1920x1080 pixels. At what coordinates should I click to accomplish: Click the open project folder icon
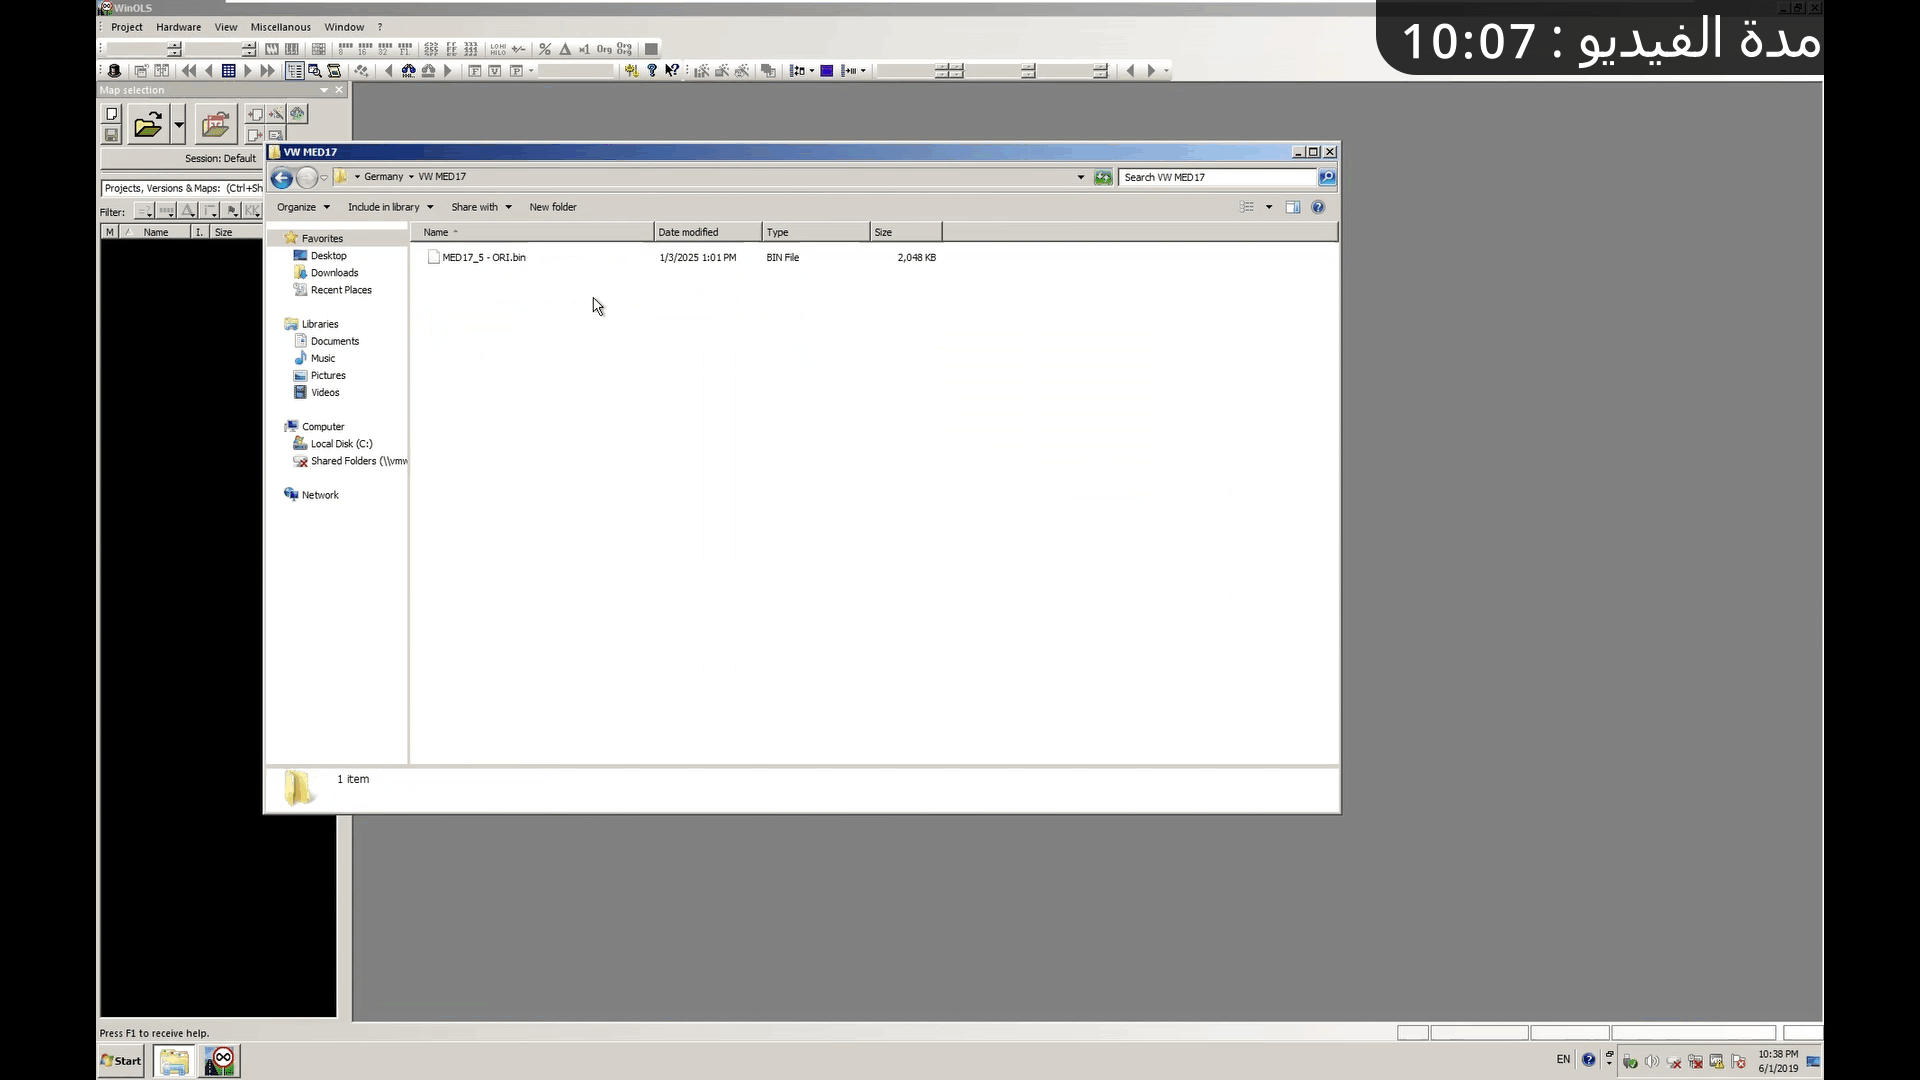click(147, 125)
